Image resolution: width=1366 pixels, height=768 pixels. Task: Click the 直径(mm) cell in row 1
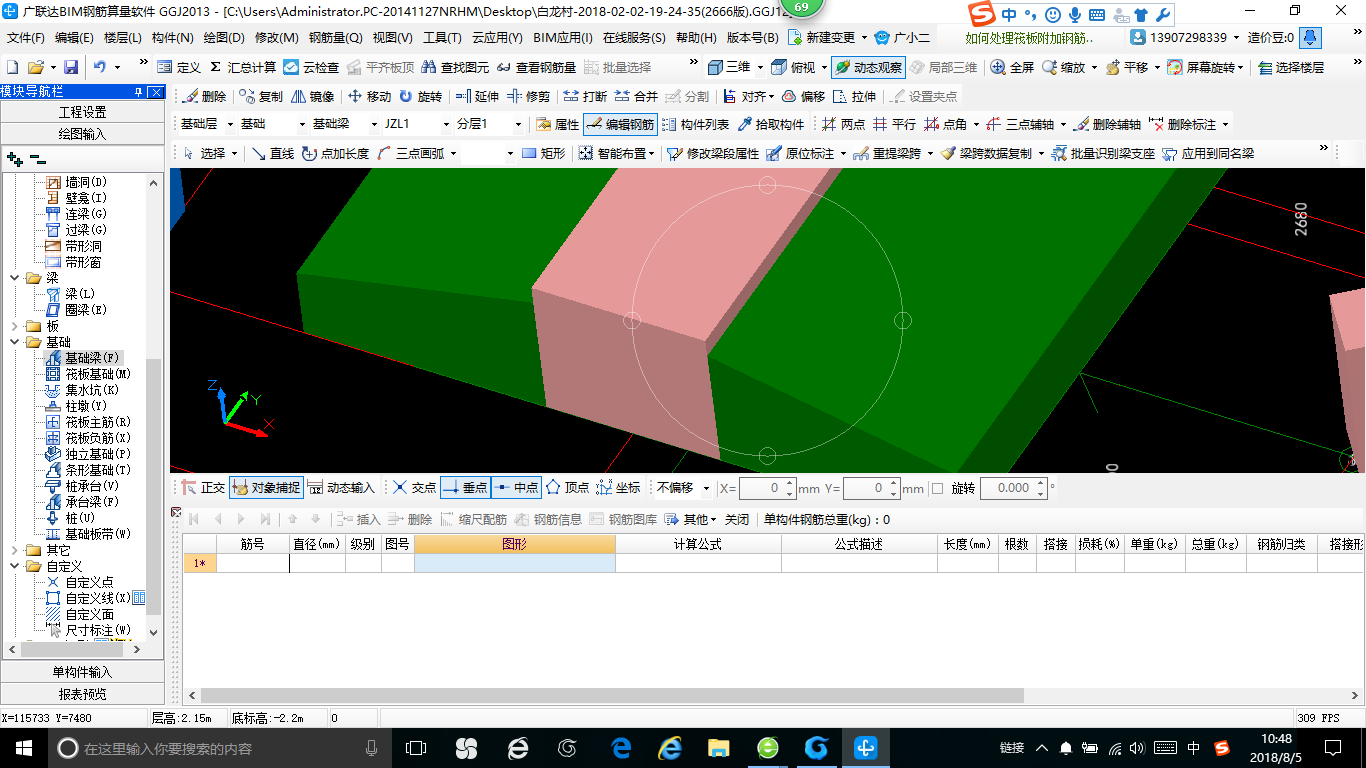(x=317, y=563)
